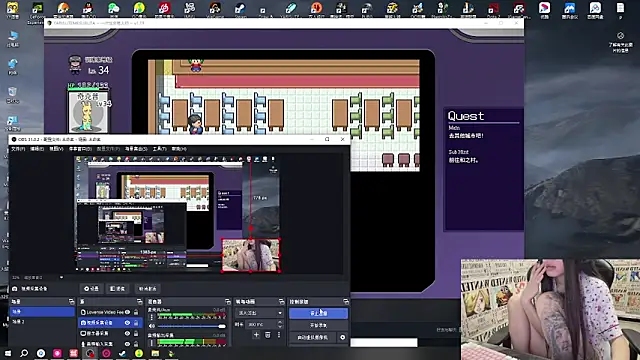Adjust the Mic/Aux volume slider
Screen dimensions: 640x360
coord(191,326)
